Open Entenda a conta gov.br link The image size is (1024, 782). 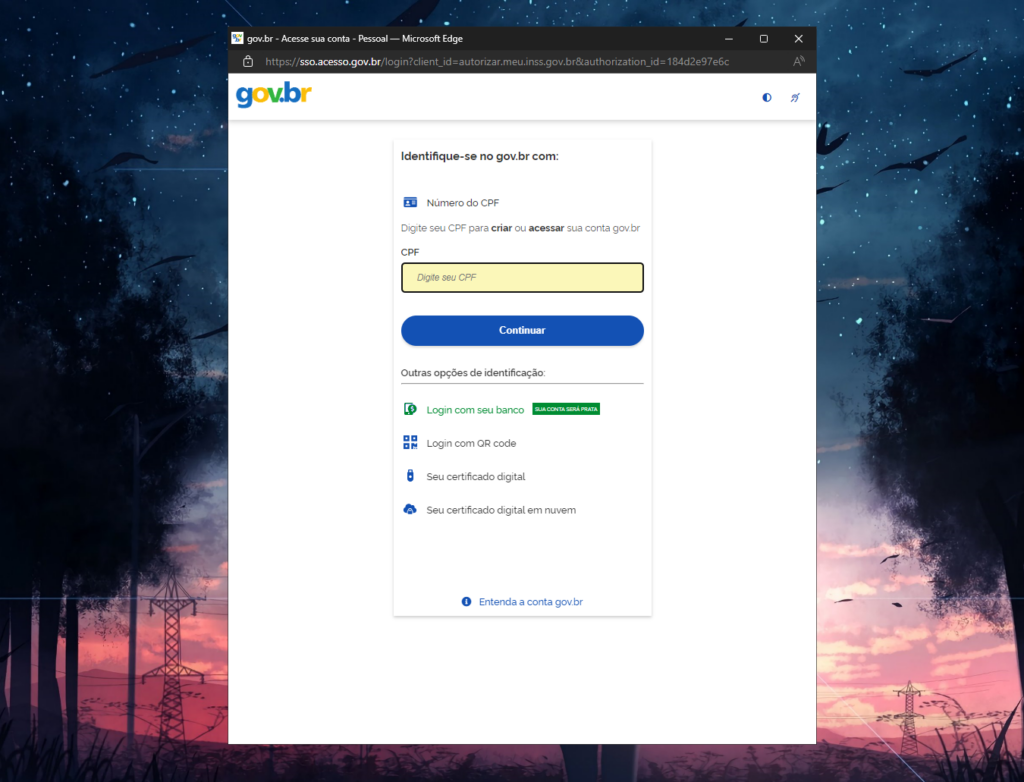pos(531,602)
